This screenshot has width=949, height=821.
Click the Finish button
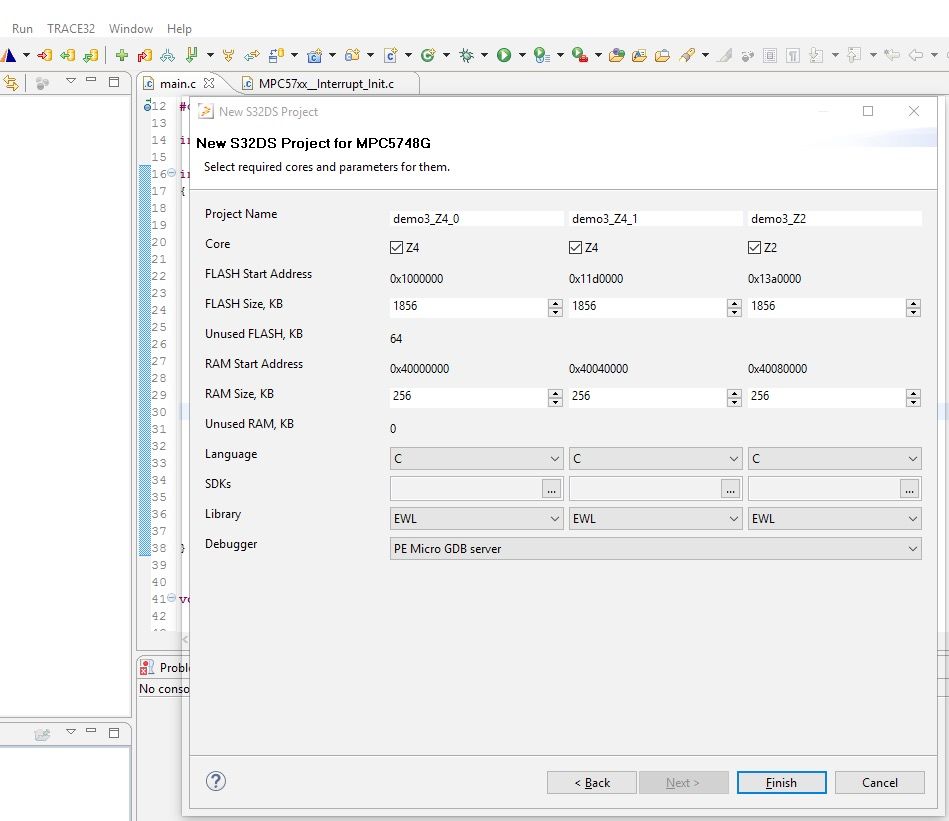click(x=781, y=782)
